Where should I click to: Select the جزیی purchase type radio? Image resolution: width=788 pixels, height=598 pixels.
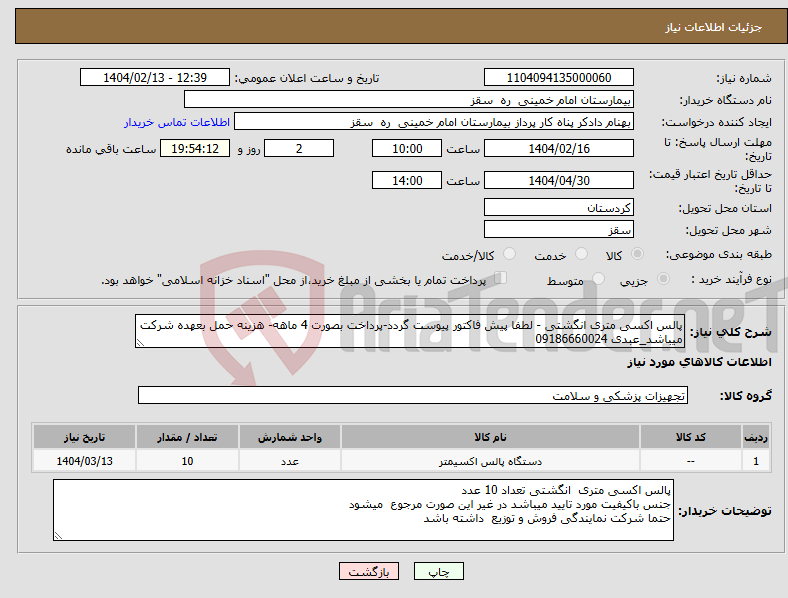click(x=663, y=279)
